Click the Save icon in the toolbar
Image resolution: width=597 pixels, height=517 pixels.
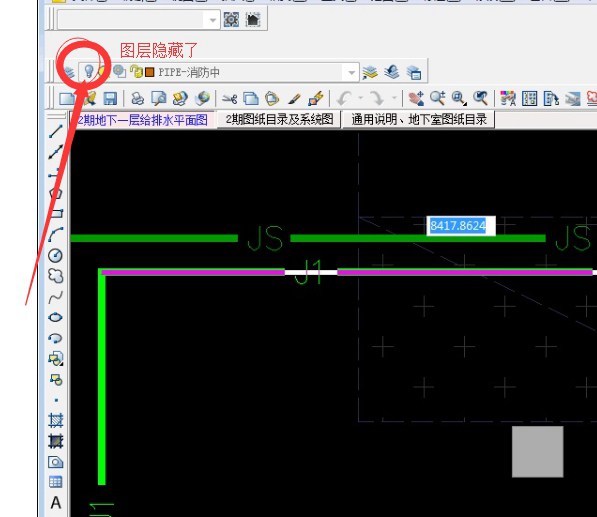(110, 99)
